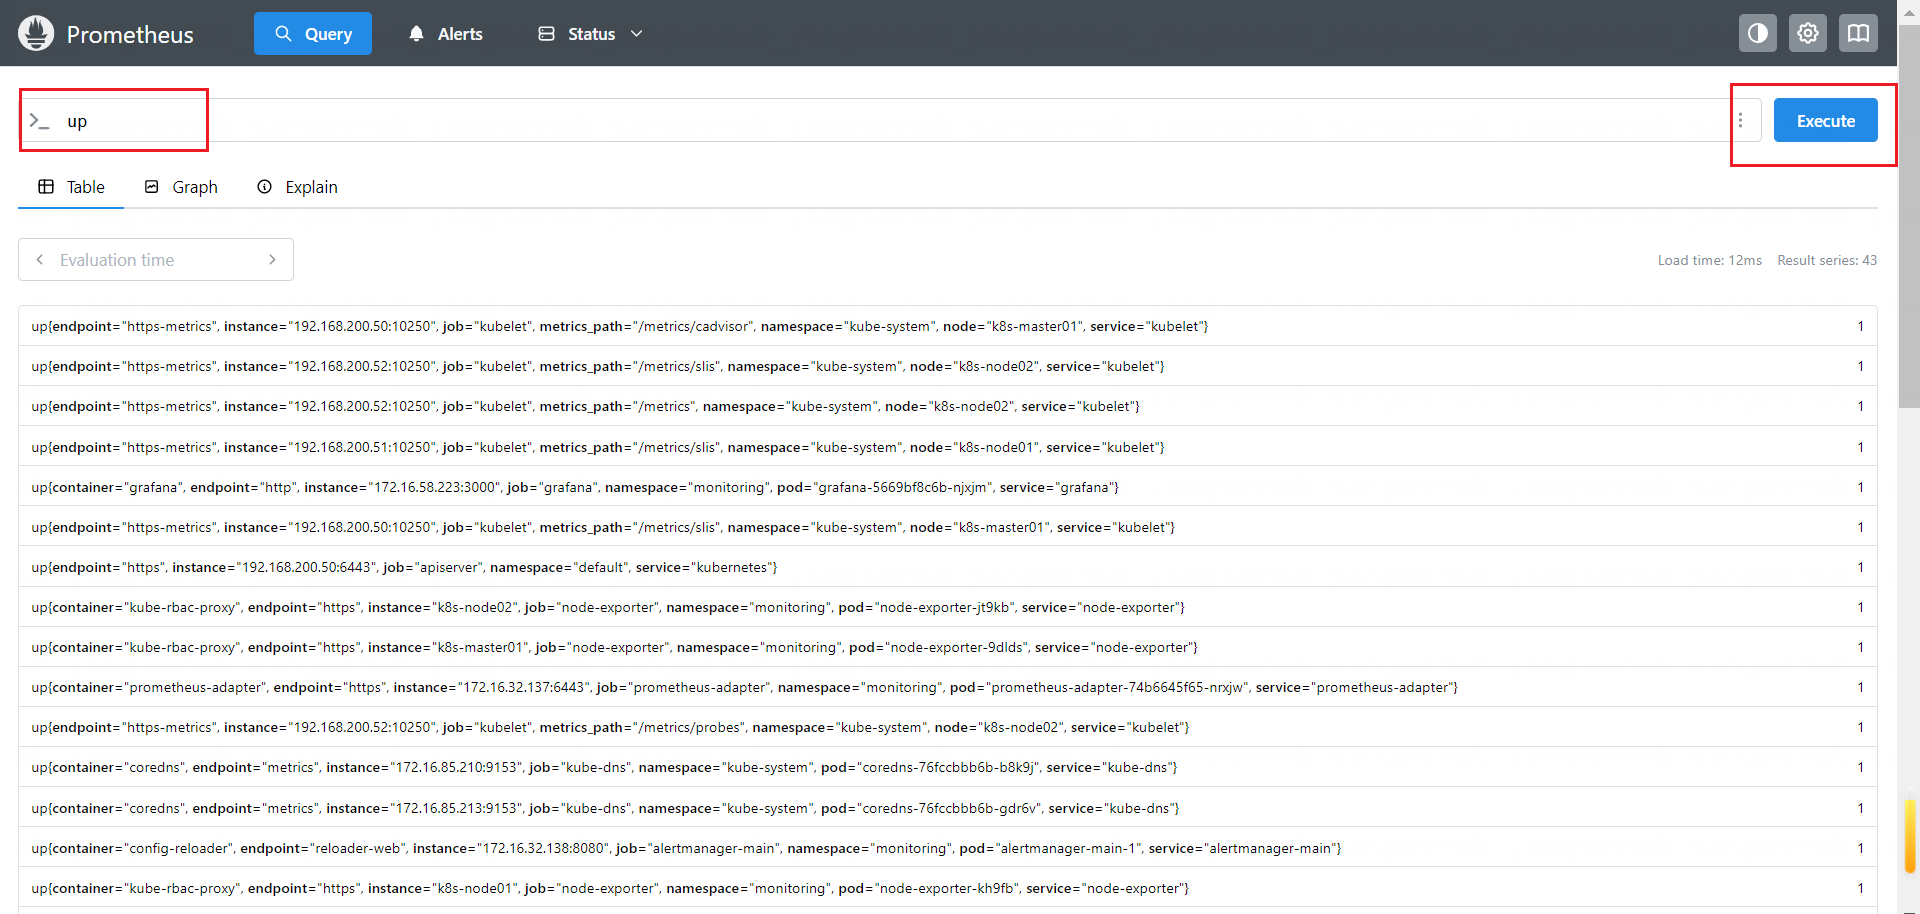Click the three-dot query options menu
The width and height of the screenshot is (1920, 914).
pyautogui.click(x=1740, y=120)
